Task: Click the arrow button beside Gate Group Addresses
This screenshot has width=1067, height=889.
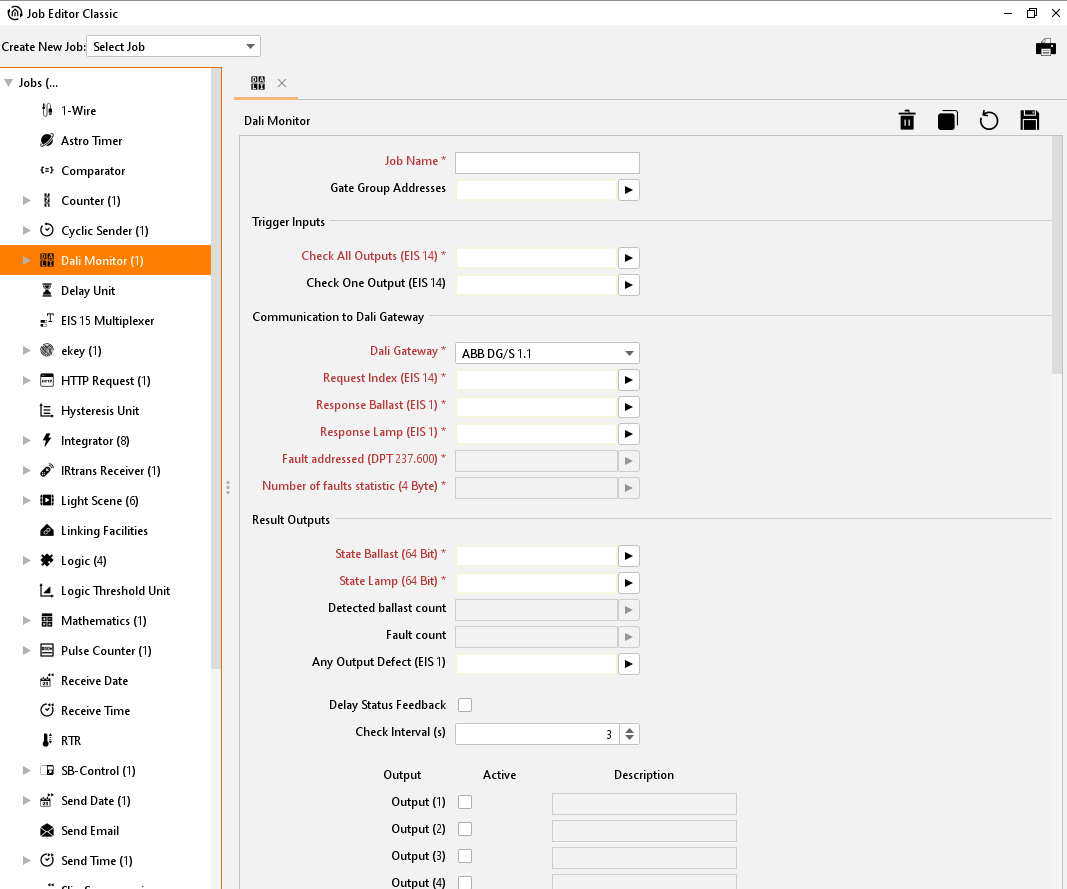Action: click(628, 190)
